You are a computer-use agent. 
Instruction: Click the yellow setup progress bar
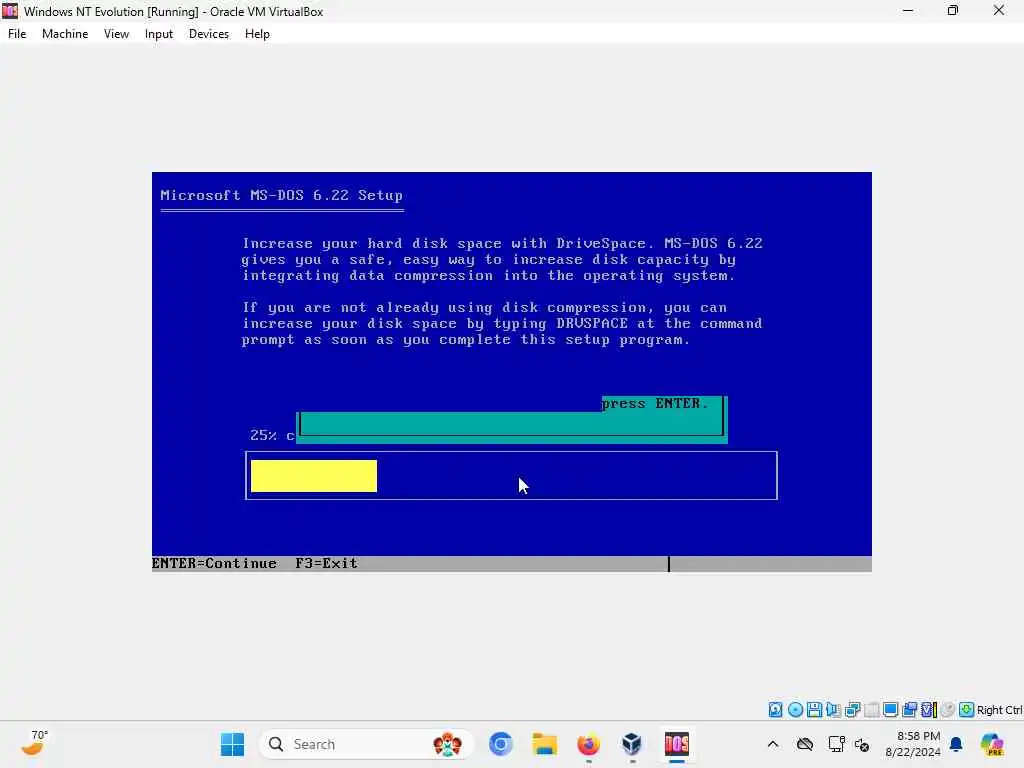(x=313, y=475)
